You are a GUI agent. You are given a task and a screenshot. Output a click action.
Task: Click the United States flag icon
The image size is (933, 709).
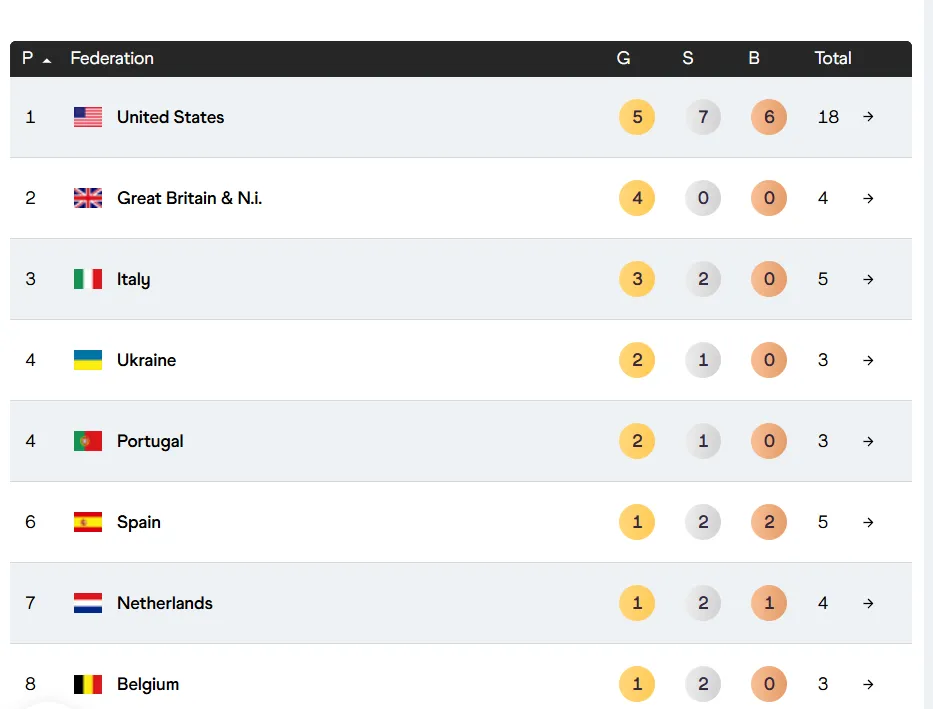pos(88,117)
